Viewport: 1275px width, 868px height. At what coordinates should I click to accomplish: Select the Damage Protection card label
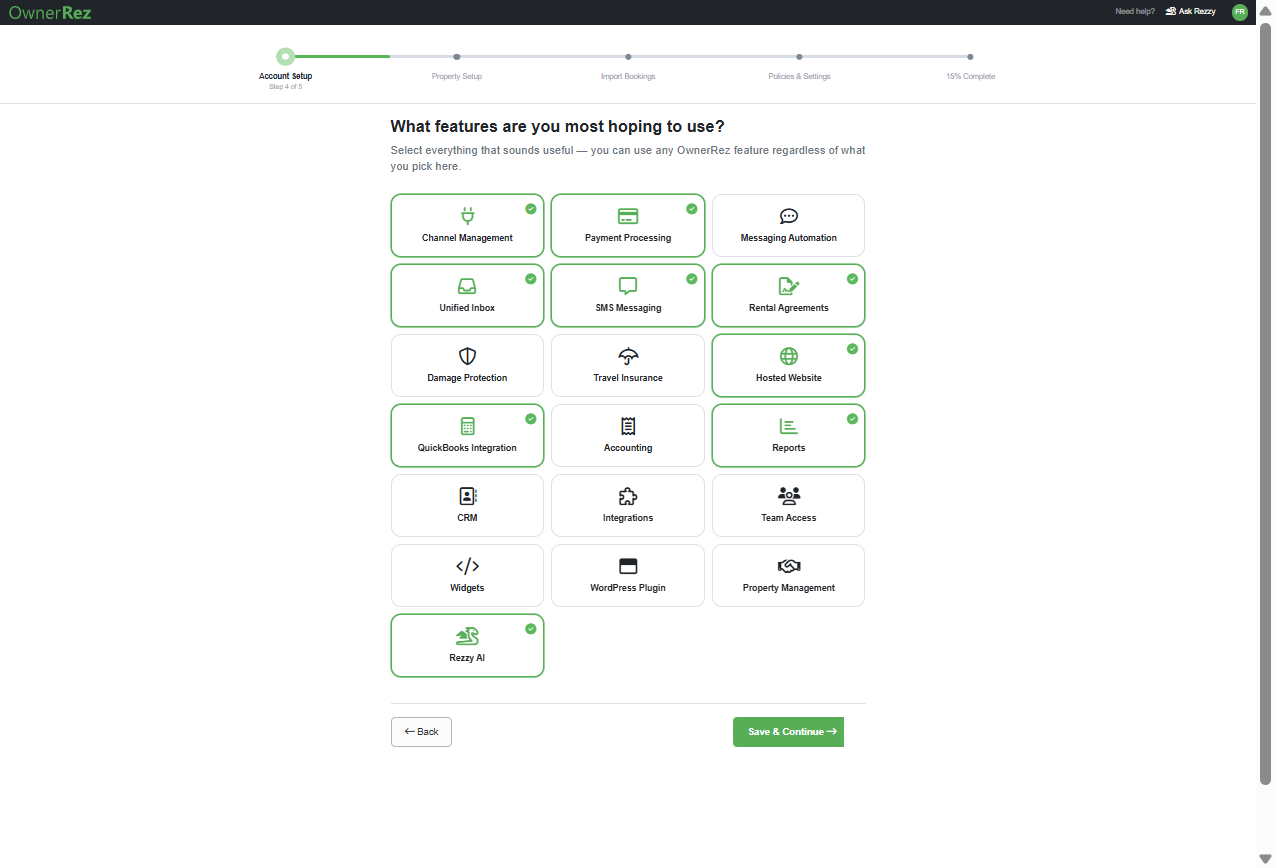(467, 378)
